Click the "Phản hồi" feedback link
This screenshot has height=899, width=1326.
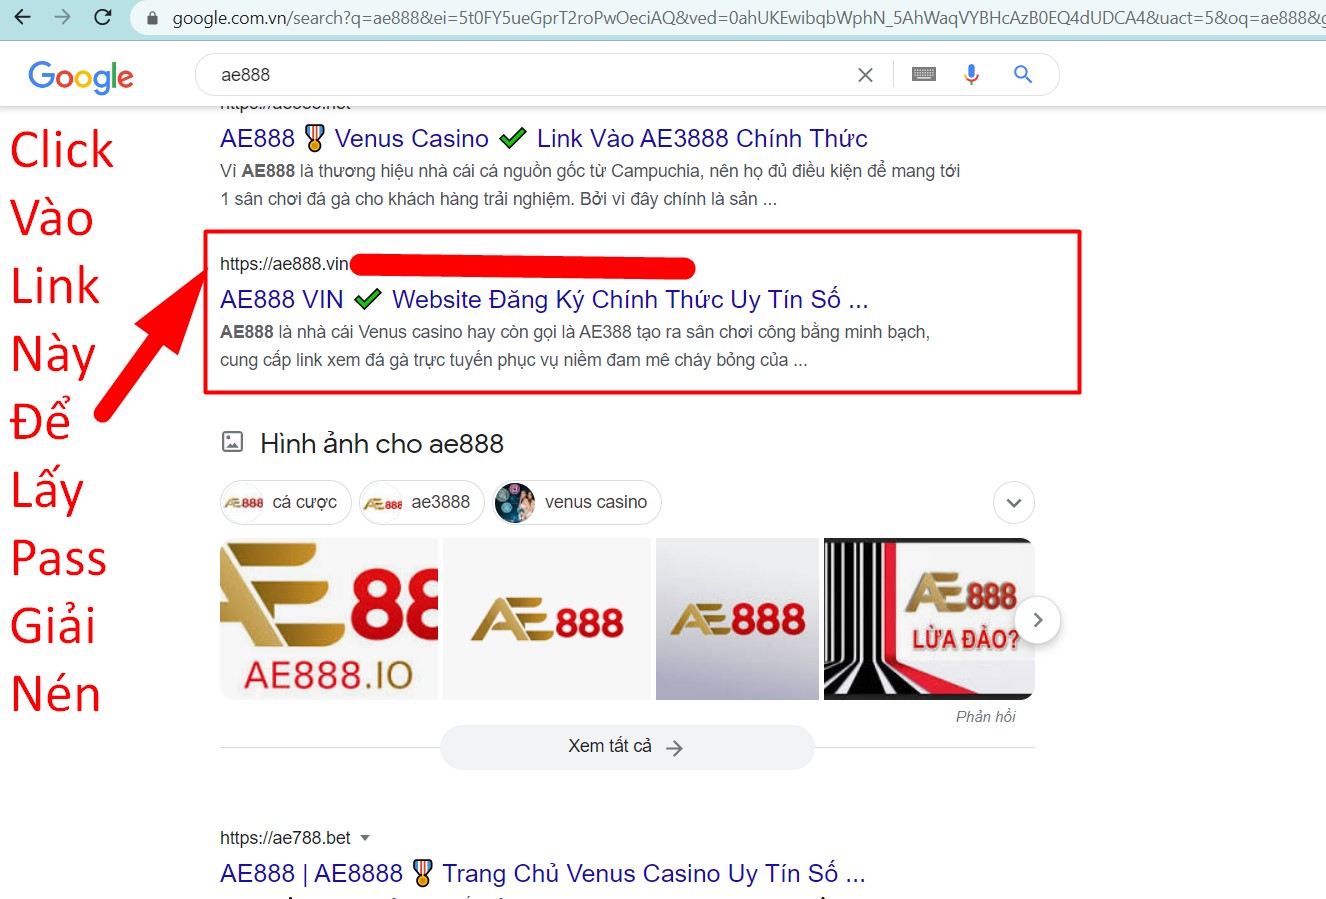coord(985,716)
